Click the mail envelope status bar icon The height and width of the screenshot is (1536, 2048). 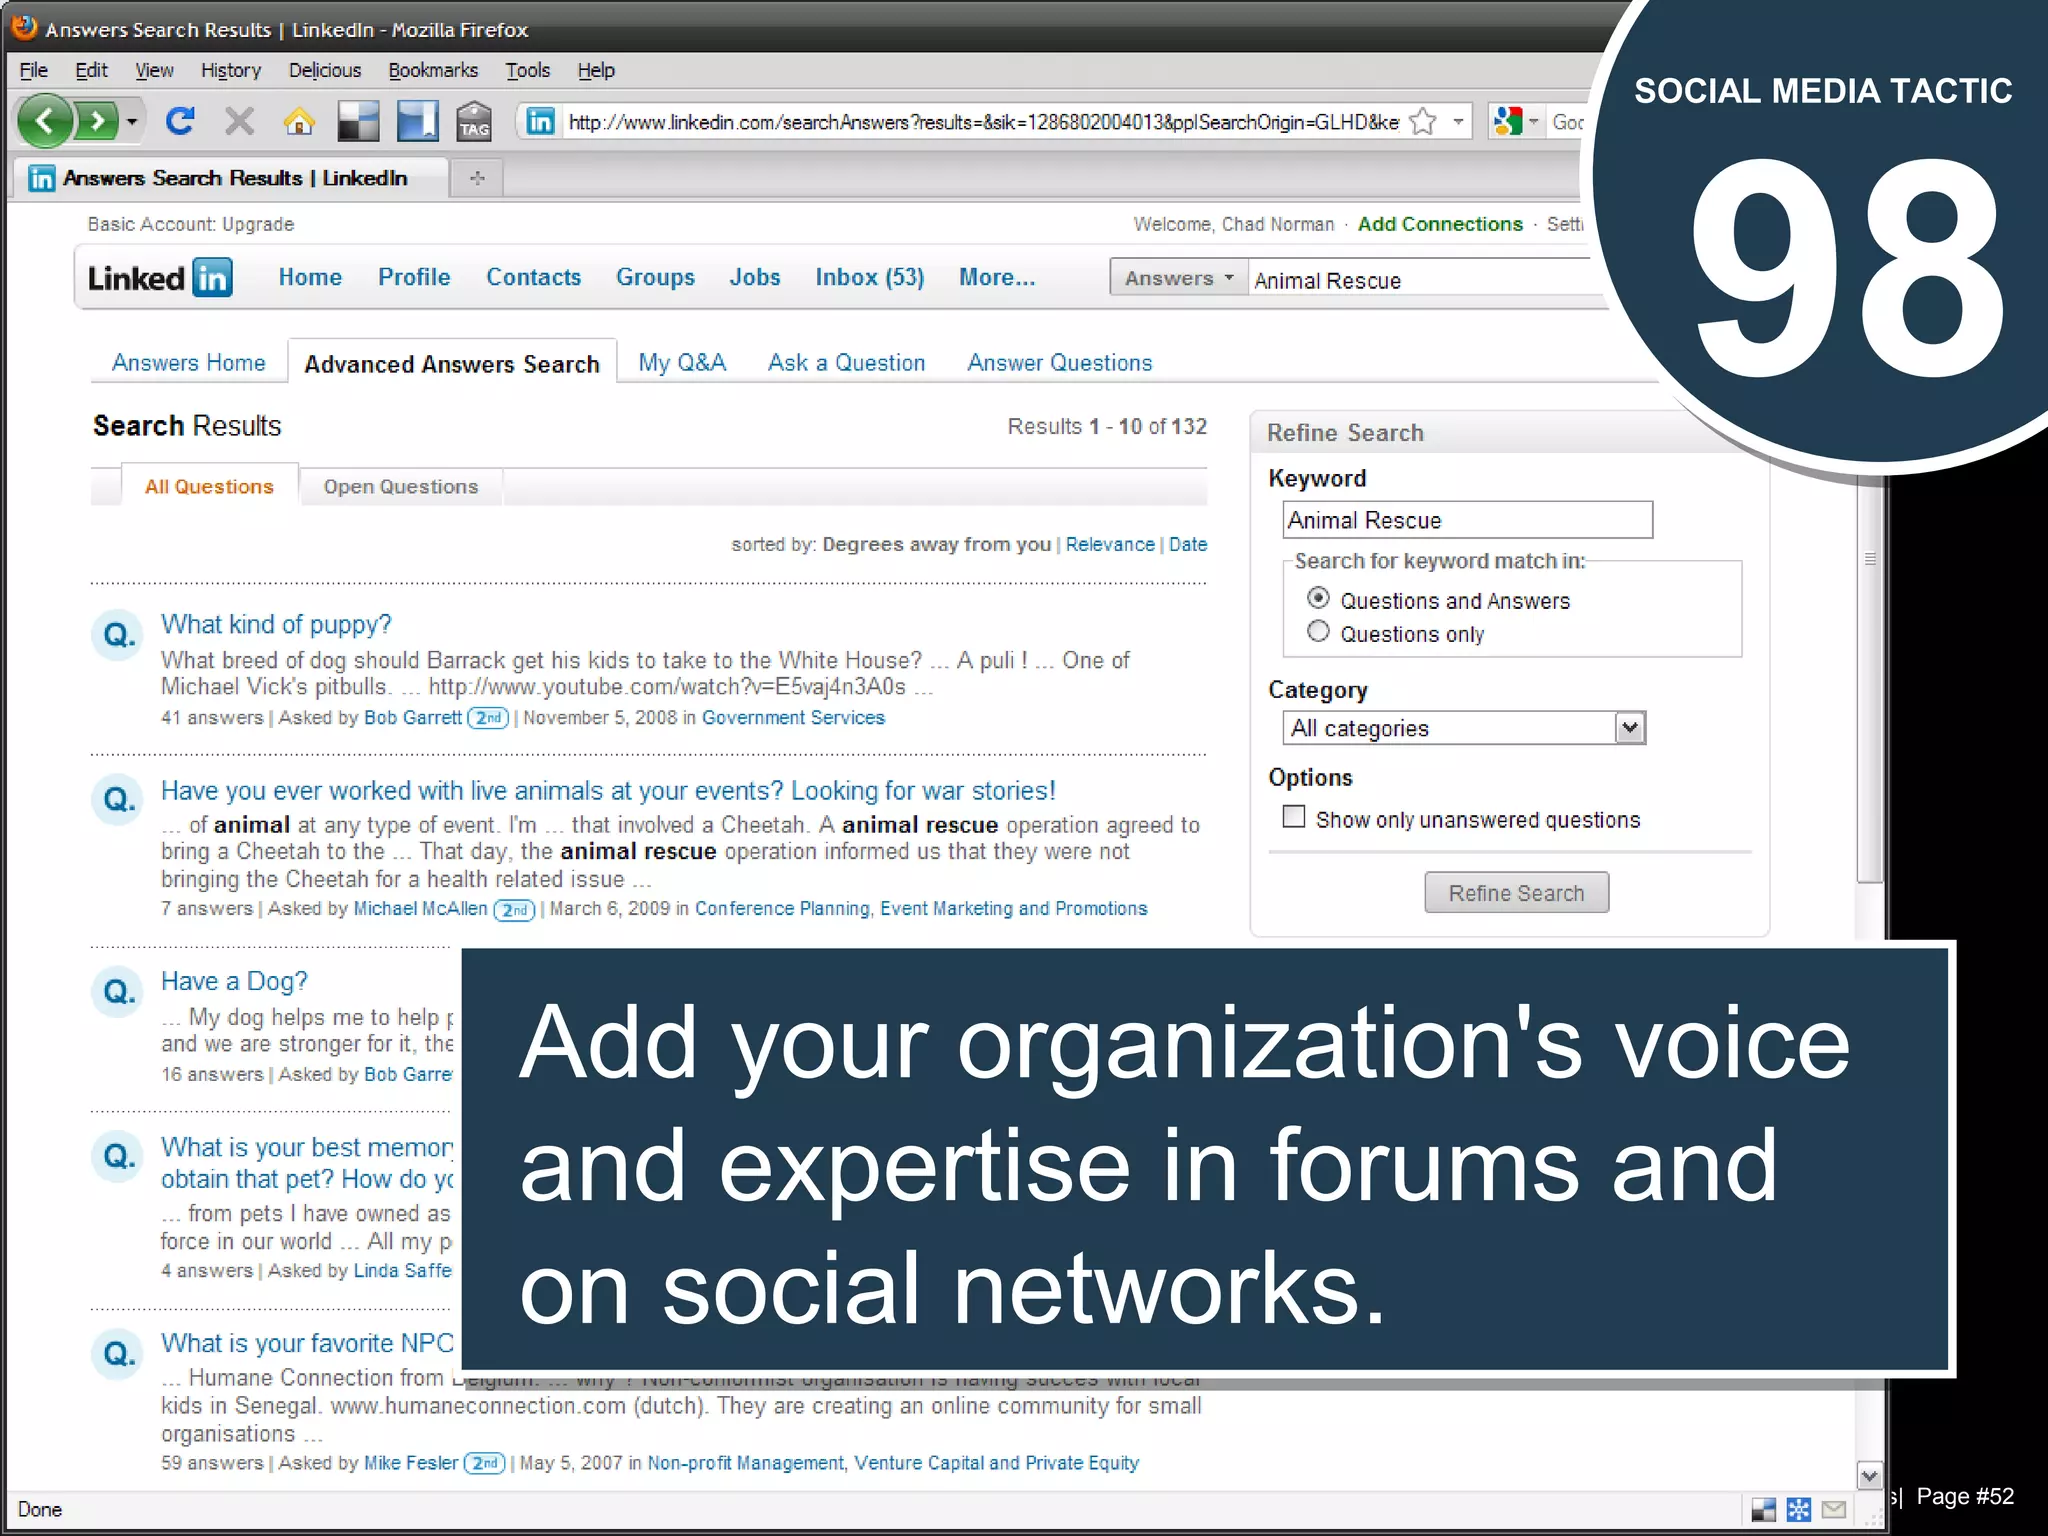1833,1510
